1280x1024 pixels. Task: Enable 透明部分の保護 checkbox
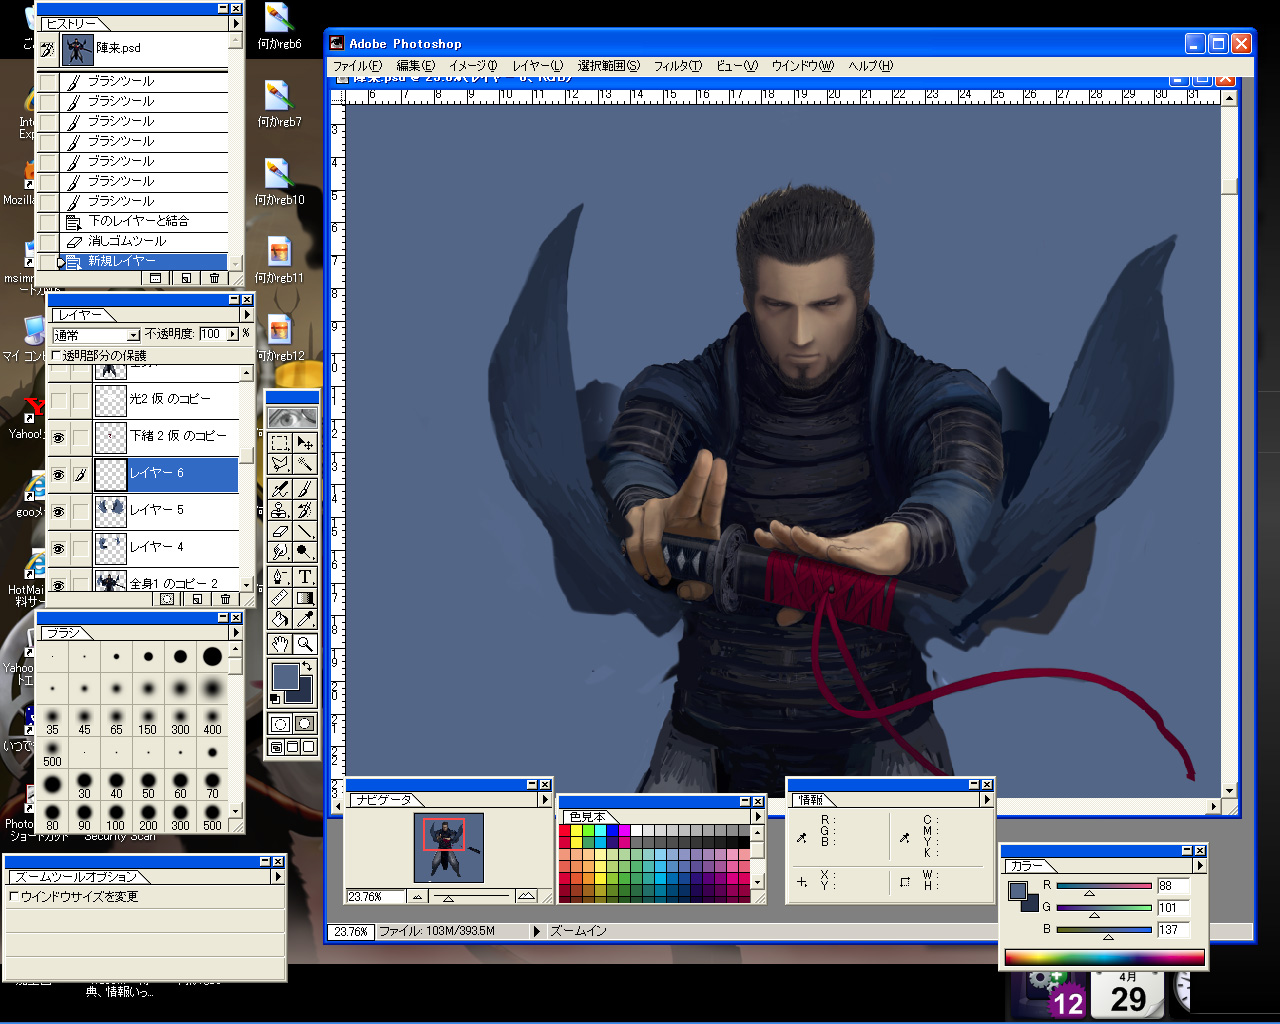pyautogui.click(x=56, y=355)
